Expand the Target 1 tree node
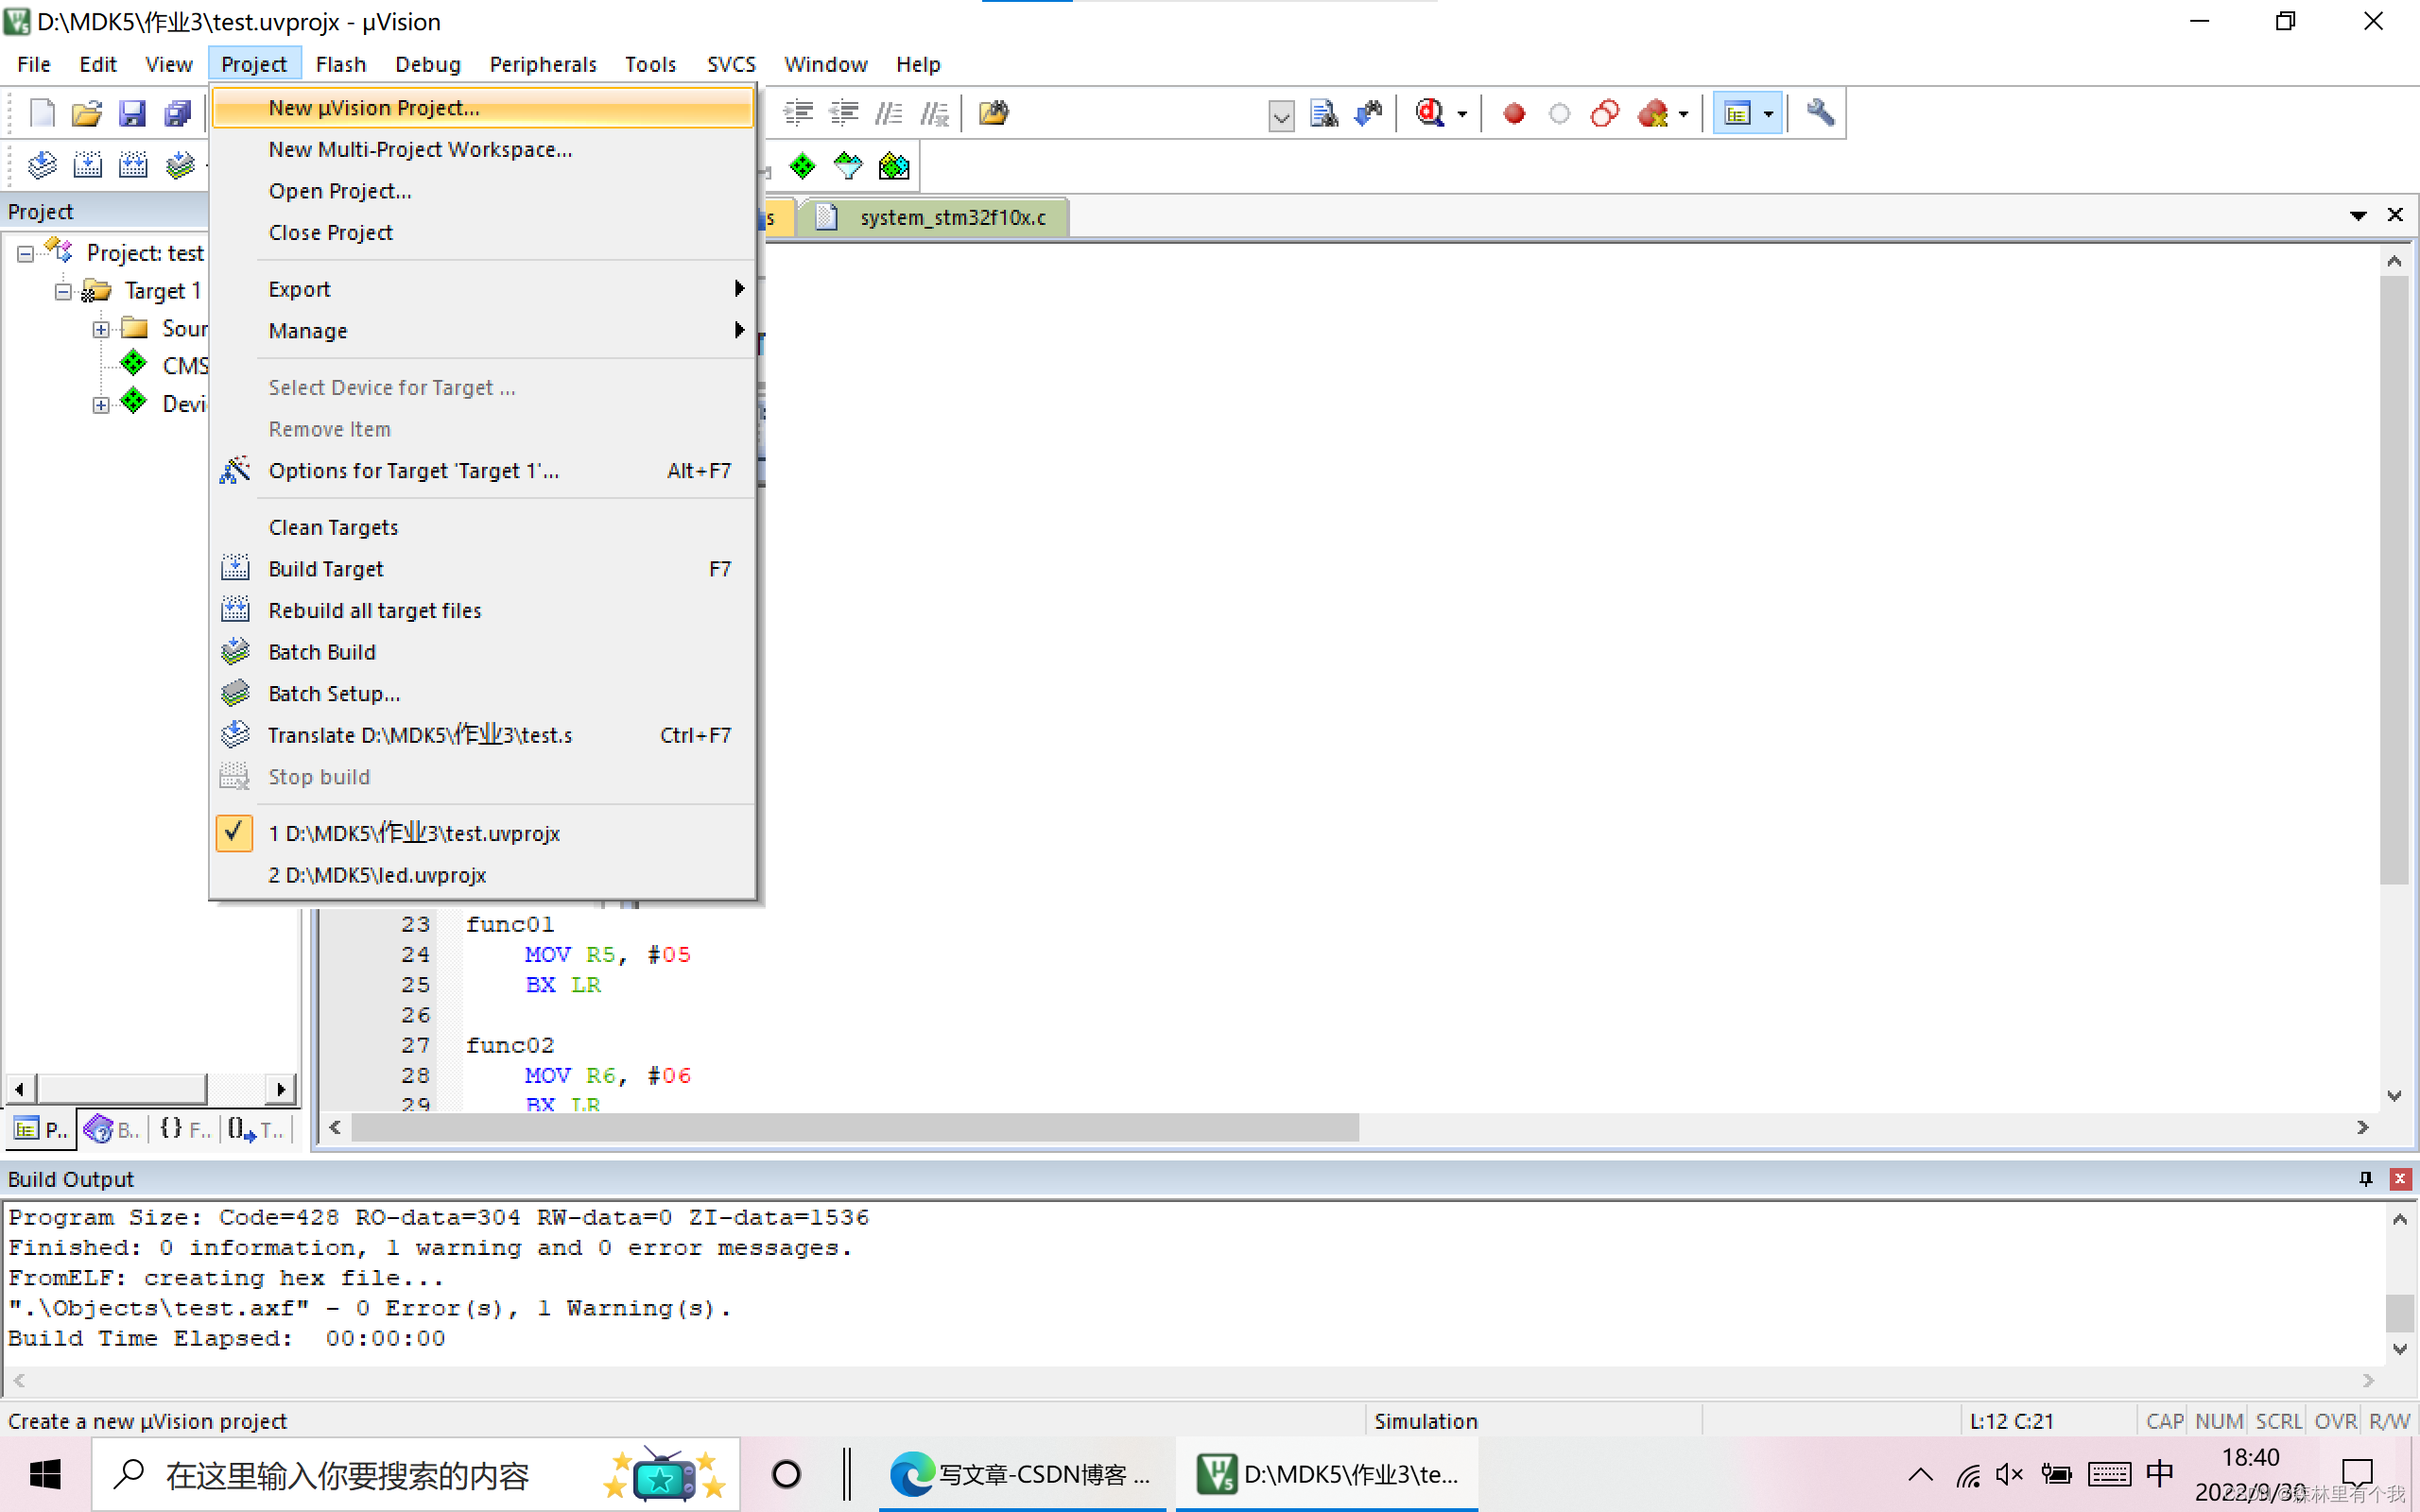 point(62,289)
